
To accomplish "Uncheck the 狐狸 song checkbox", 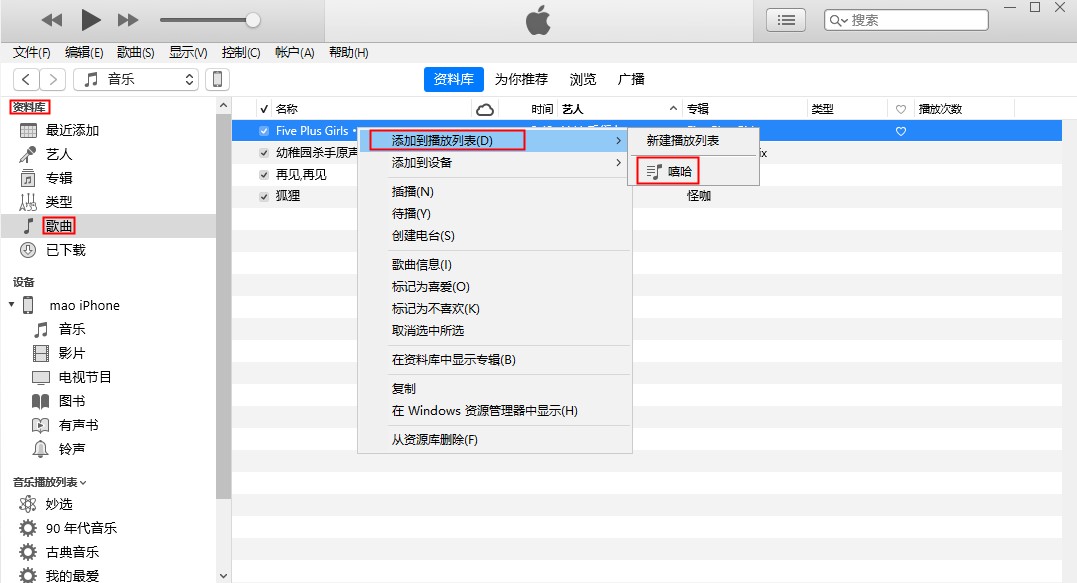I will (x=264, y=197).
